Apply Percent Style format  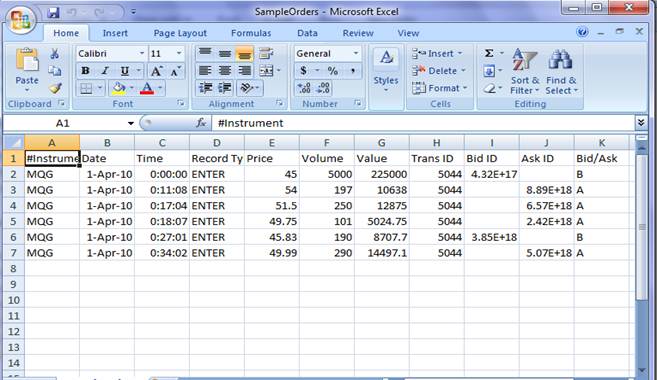333,71
